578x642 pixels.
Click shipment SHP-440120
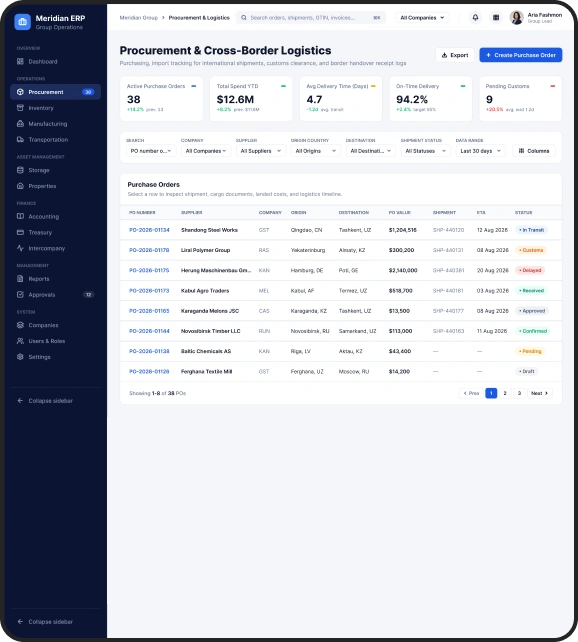[x=448, y=230]
